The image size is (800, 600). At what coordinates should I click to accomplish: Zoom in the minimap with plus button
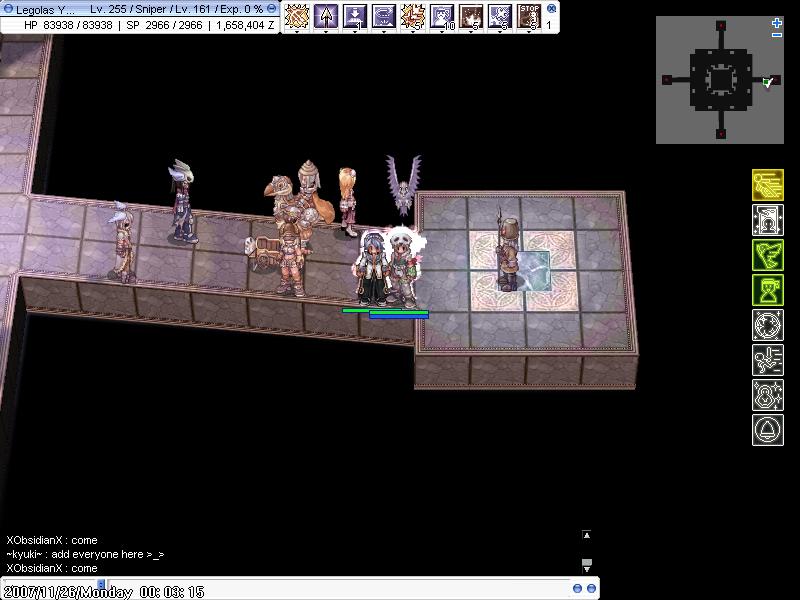click(777, 23)
